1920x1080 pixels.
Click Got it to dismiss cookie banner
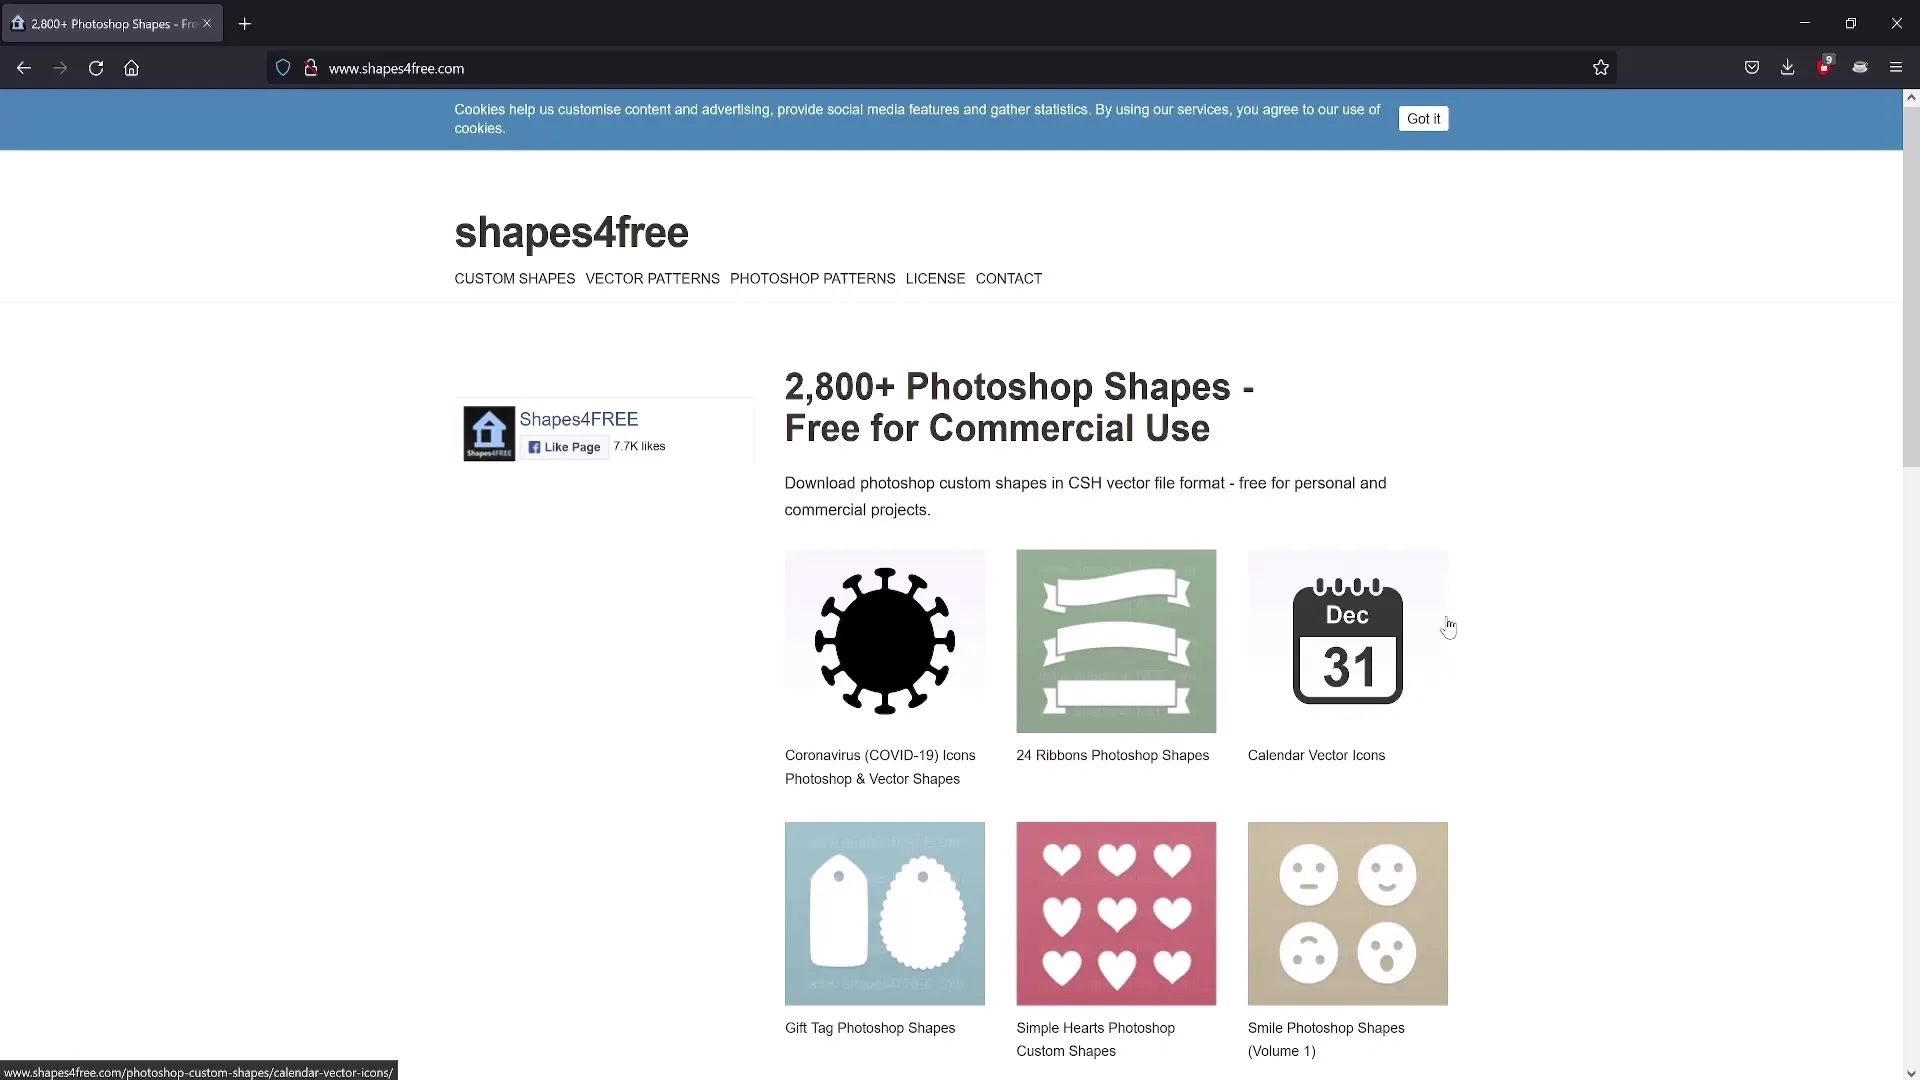1423,117
